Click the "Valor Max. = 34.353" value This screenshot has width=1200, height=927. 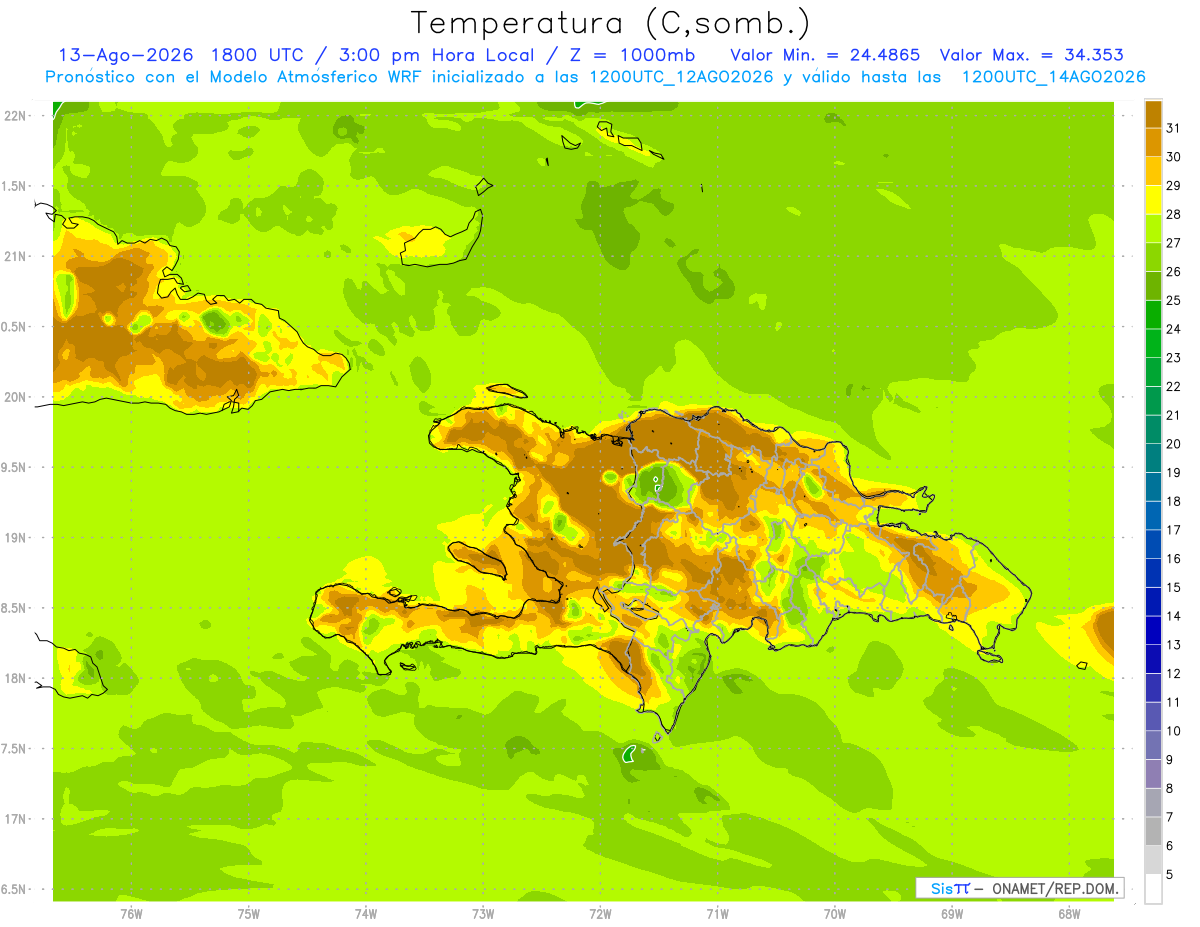(x=1032, y=55)
